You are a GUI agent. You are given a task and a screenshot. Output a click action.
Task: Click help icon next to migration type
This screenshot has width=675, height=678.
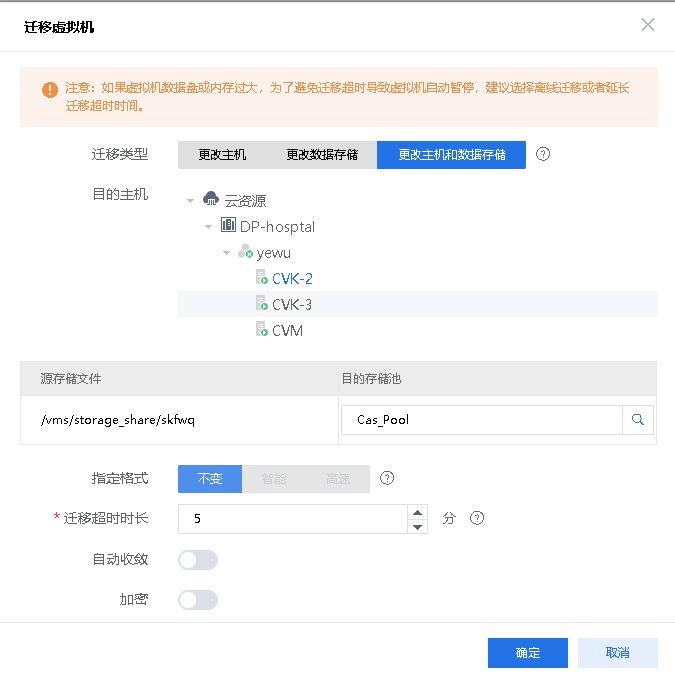pyautogui.click(x=544, y=155)
